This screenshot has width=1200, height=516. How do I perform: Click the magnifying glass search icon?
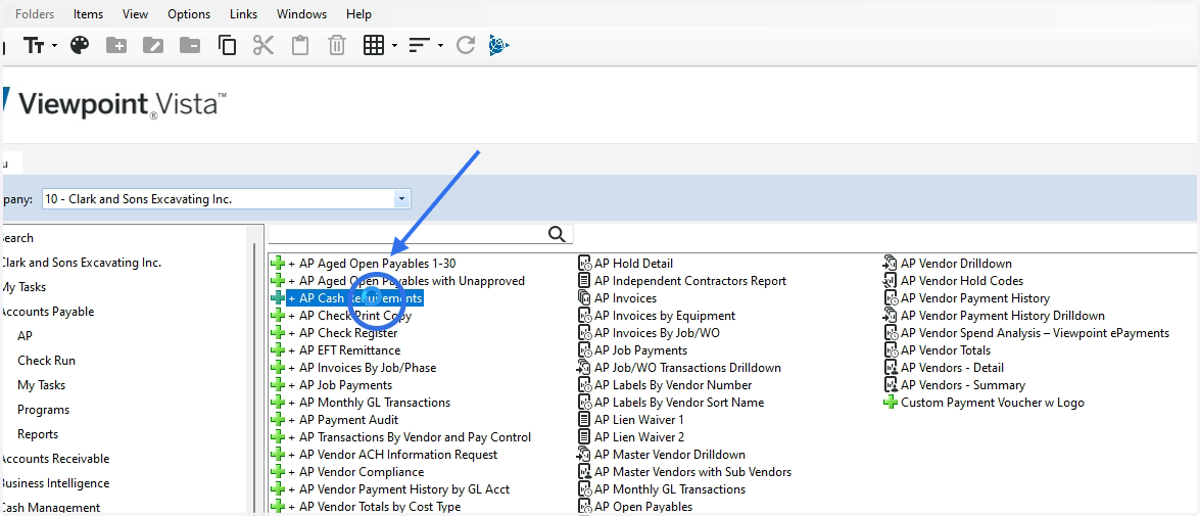point(558,234)
